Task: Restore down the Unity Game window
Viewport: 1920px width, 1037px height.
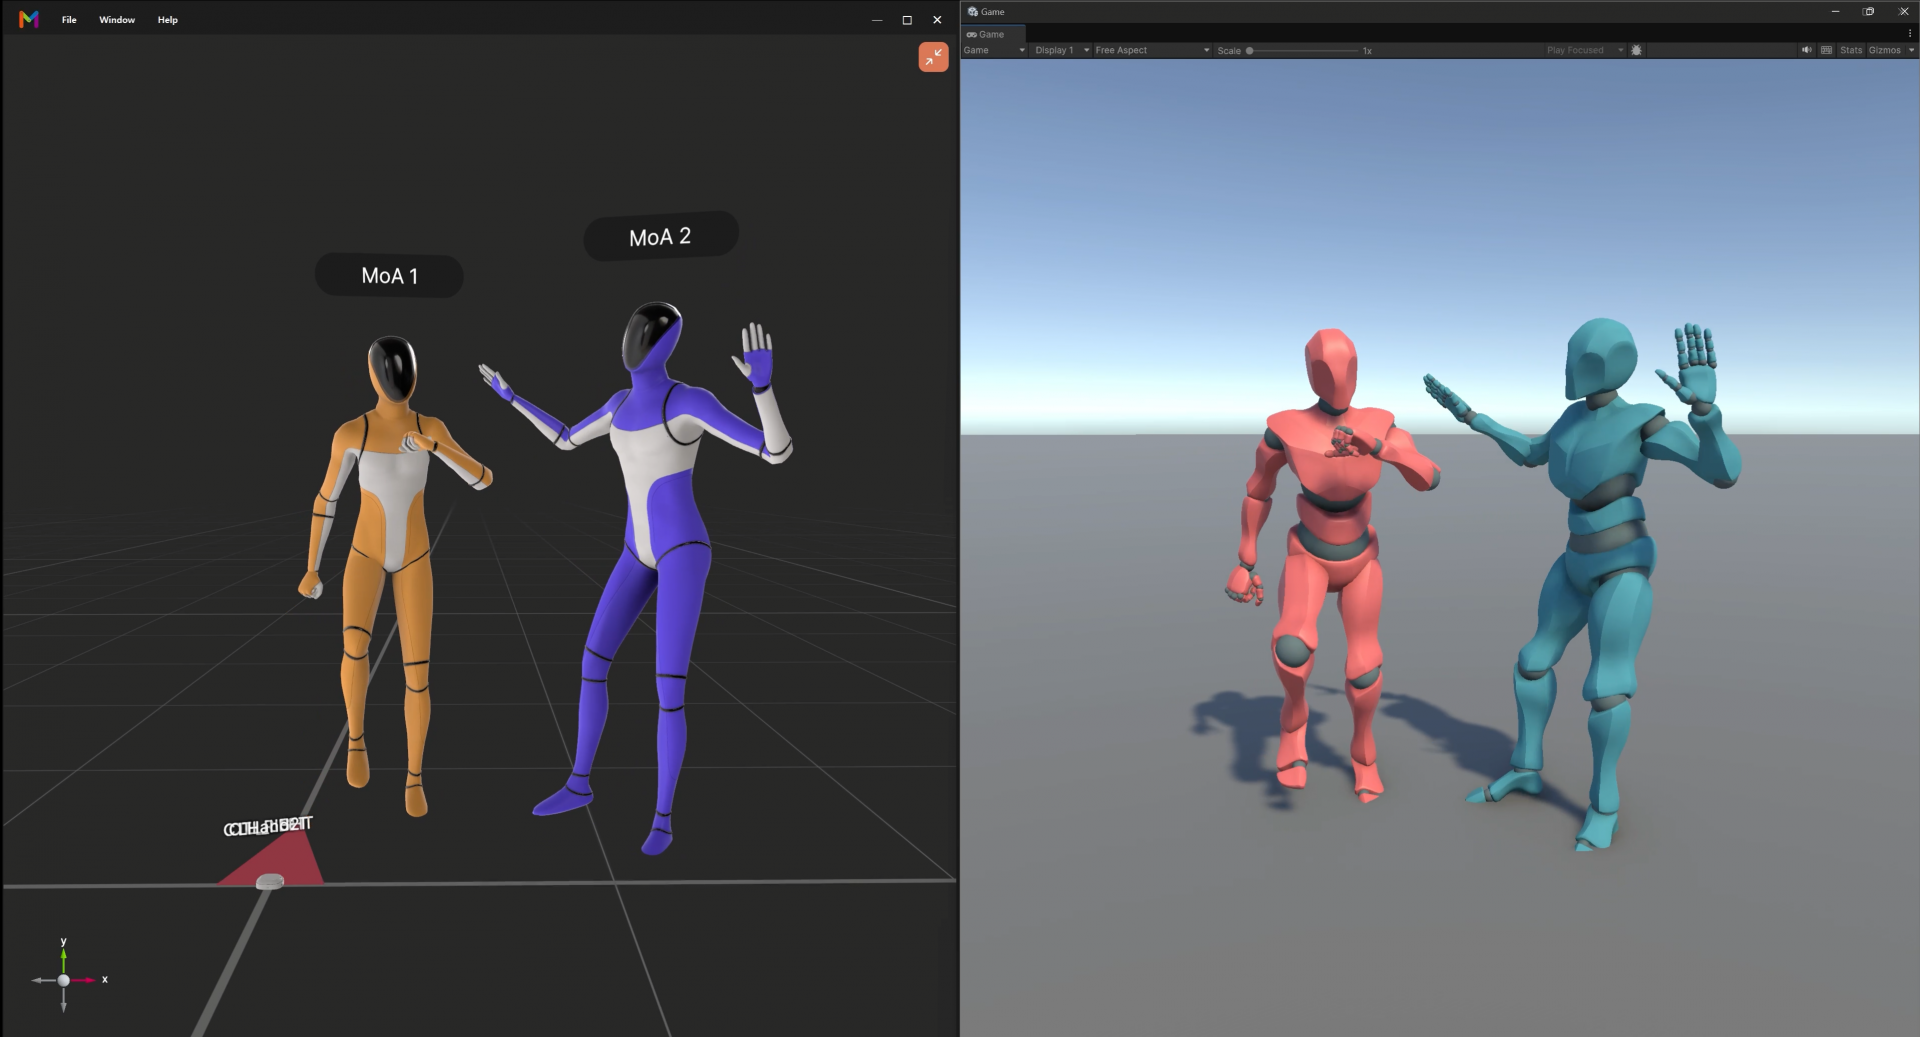Action: tap(1869, 12)
